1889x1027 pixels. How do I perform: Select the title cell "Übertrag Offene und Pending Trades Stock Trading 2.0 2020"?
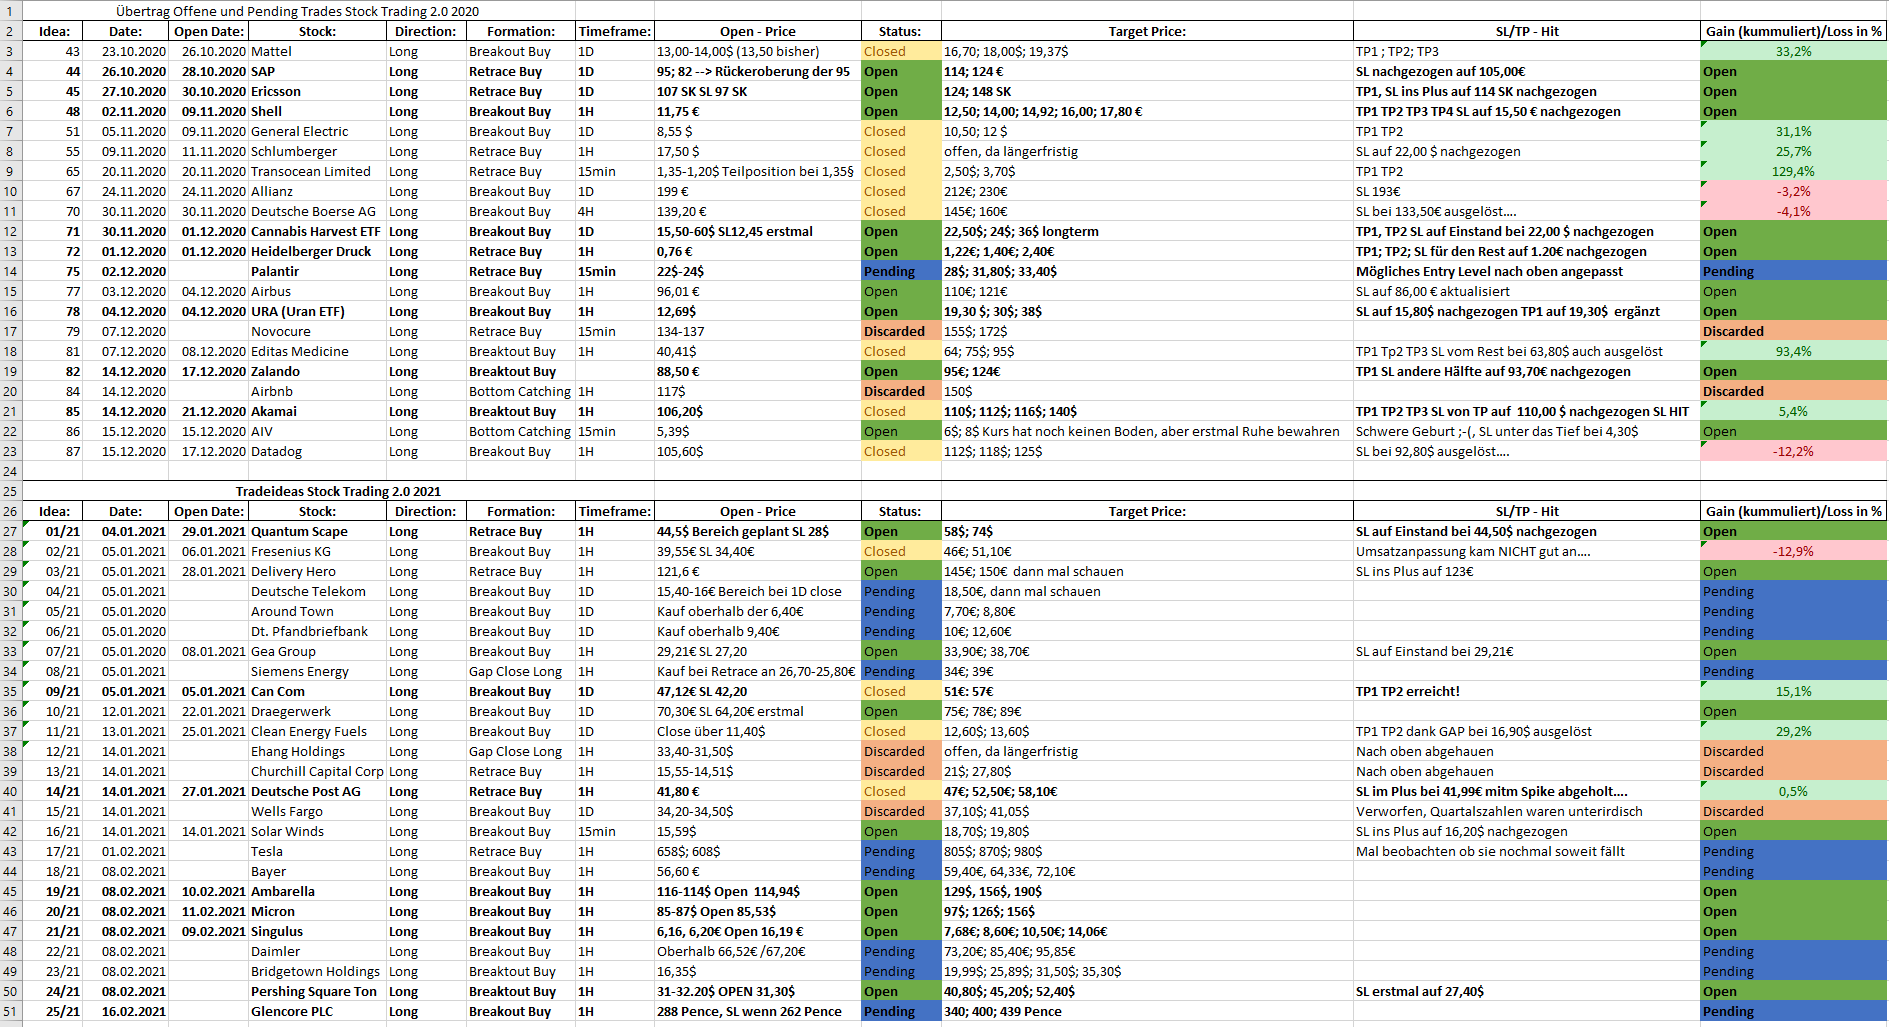(x=297, y=11)
